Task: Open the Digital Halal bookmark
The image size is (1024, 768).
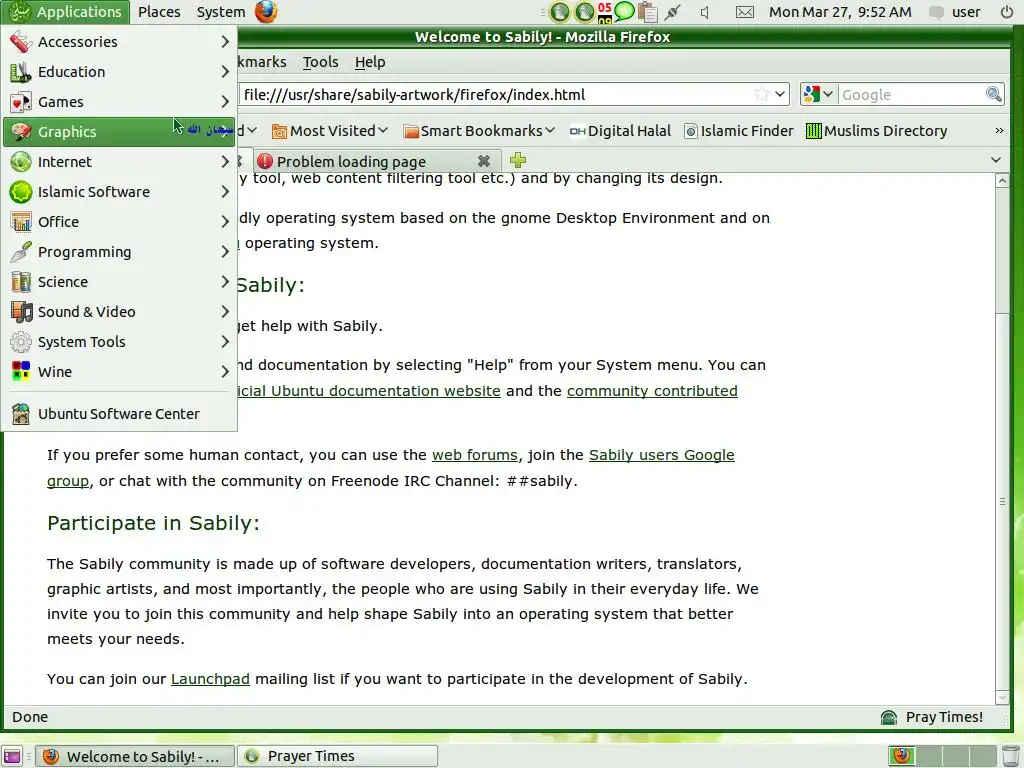Action: click(620, 131)
